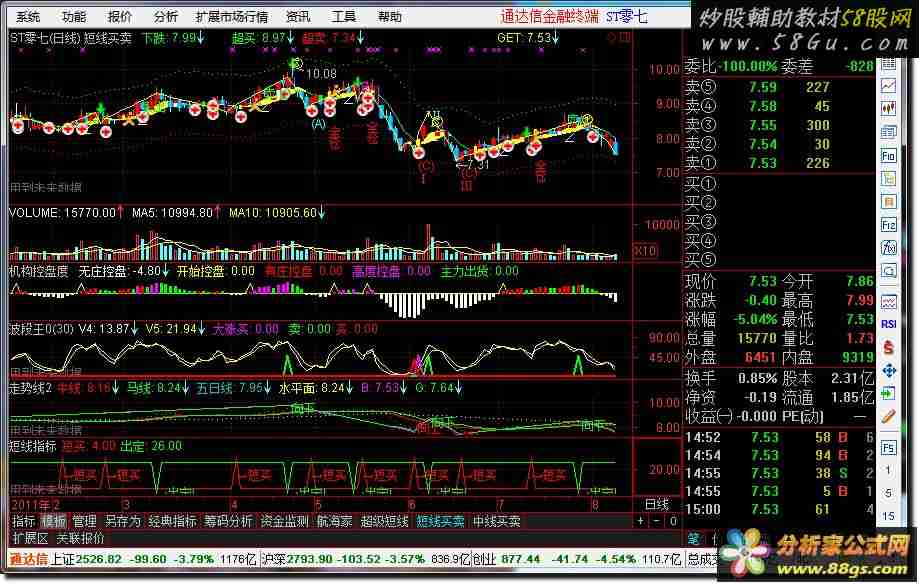919x584 pixels.
Task: Open the 资讯 menu
Action: [298, 16]
